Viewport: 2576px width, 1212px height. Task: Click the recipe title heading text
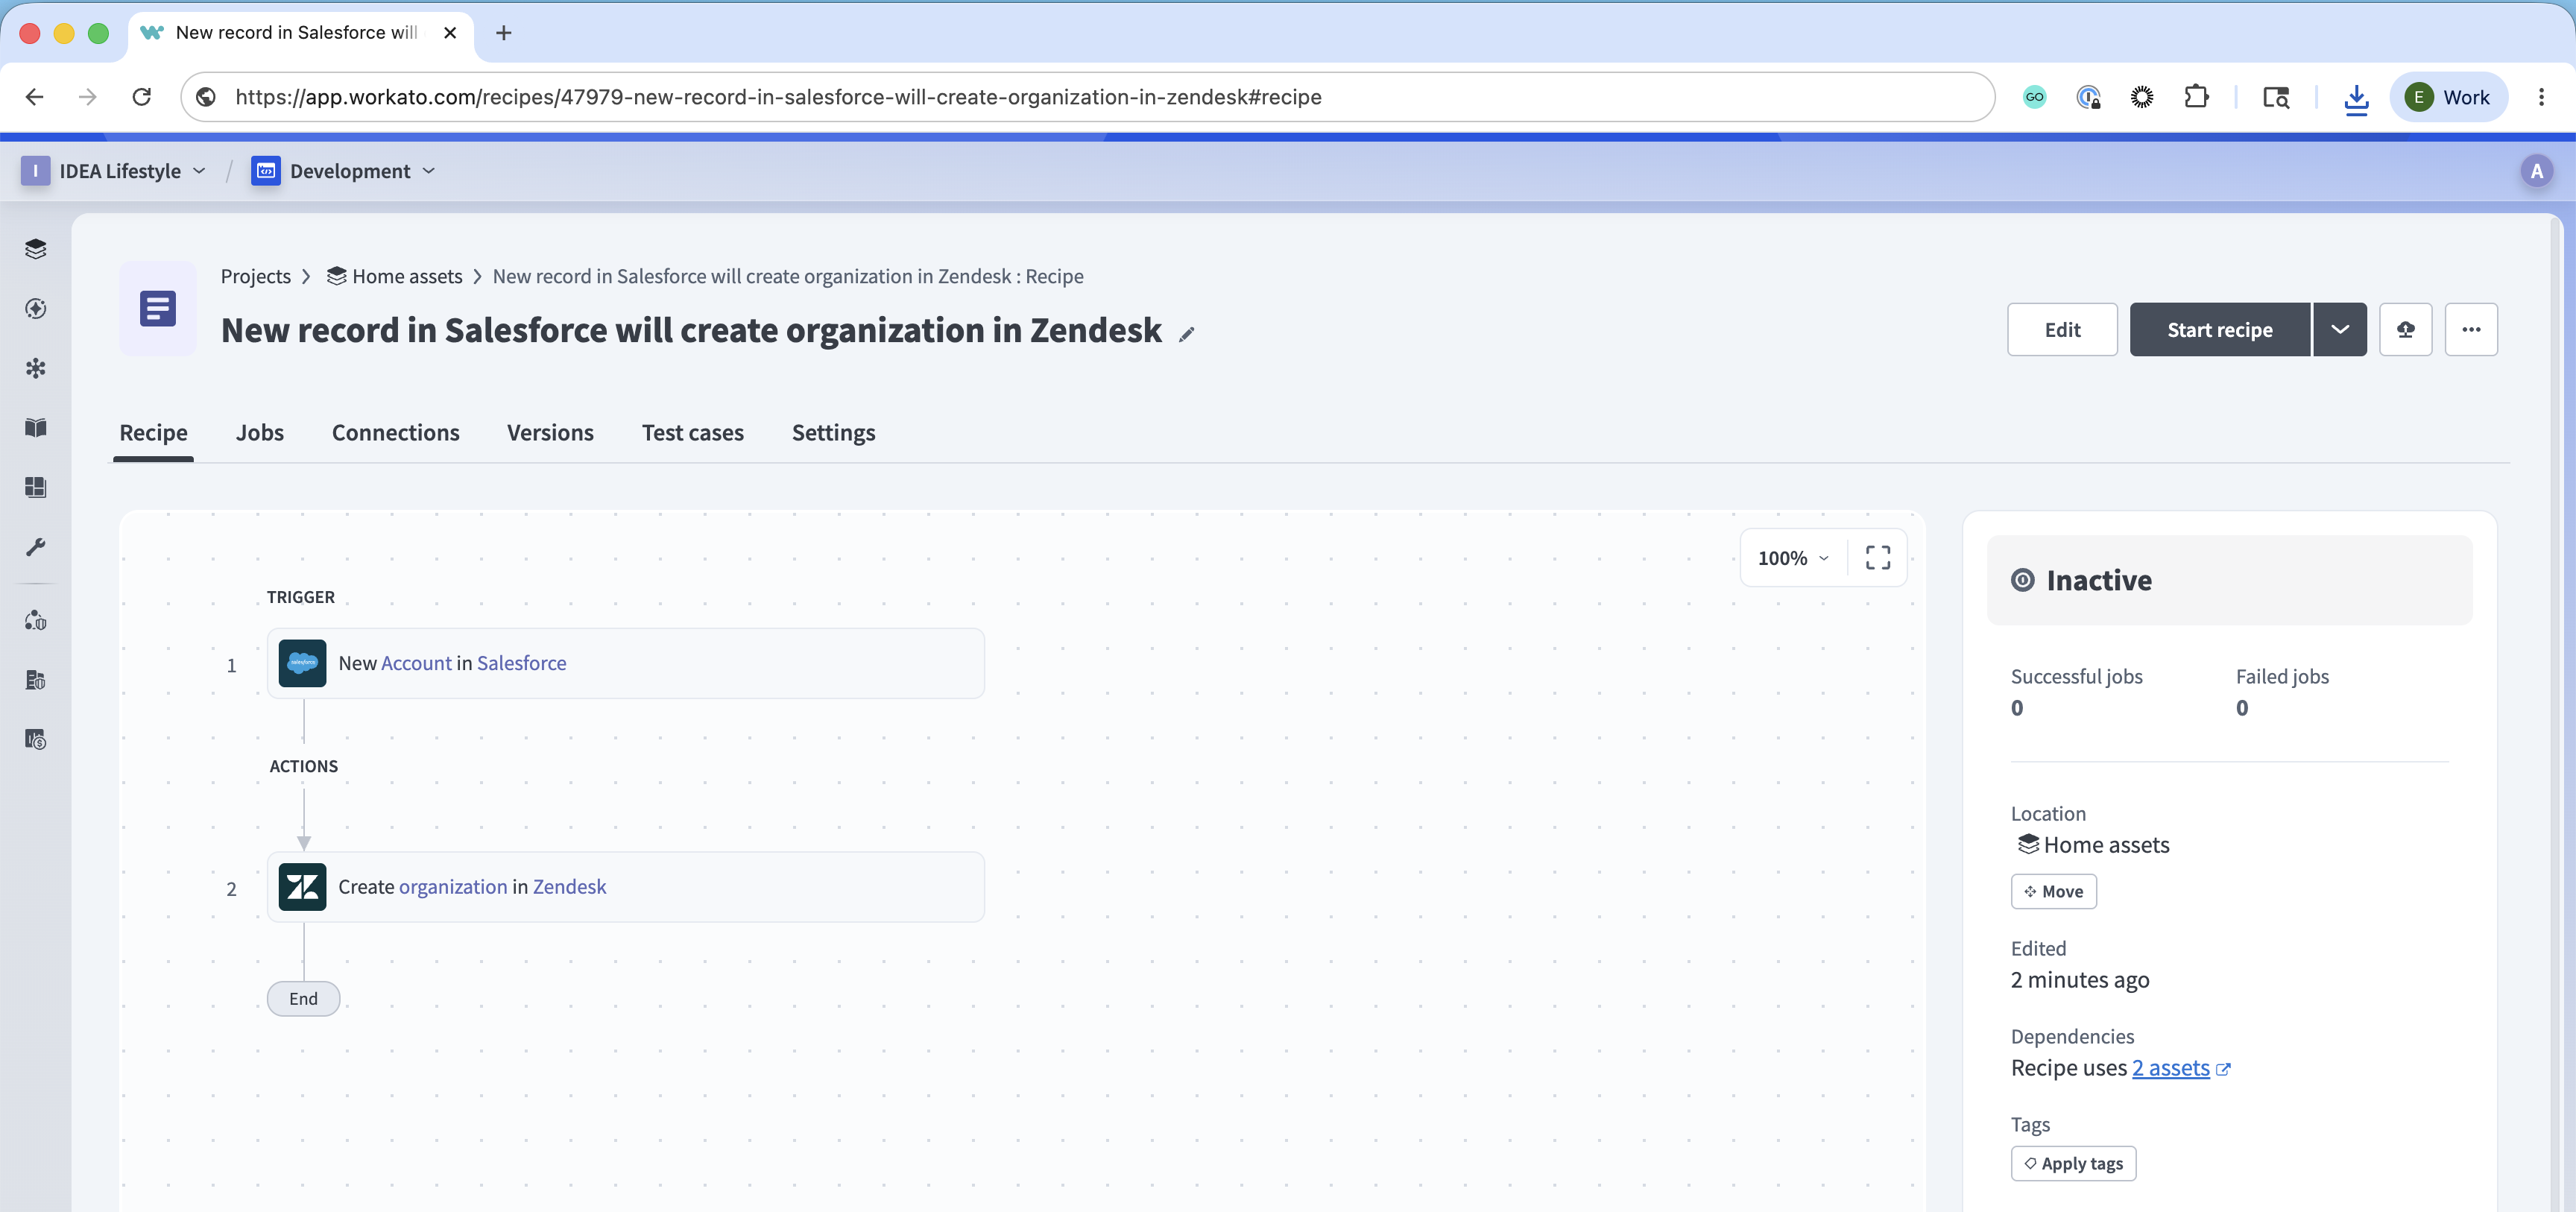(x=691, y=330)
